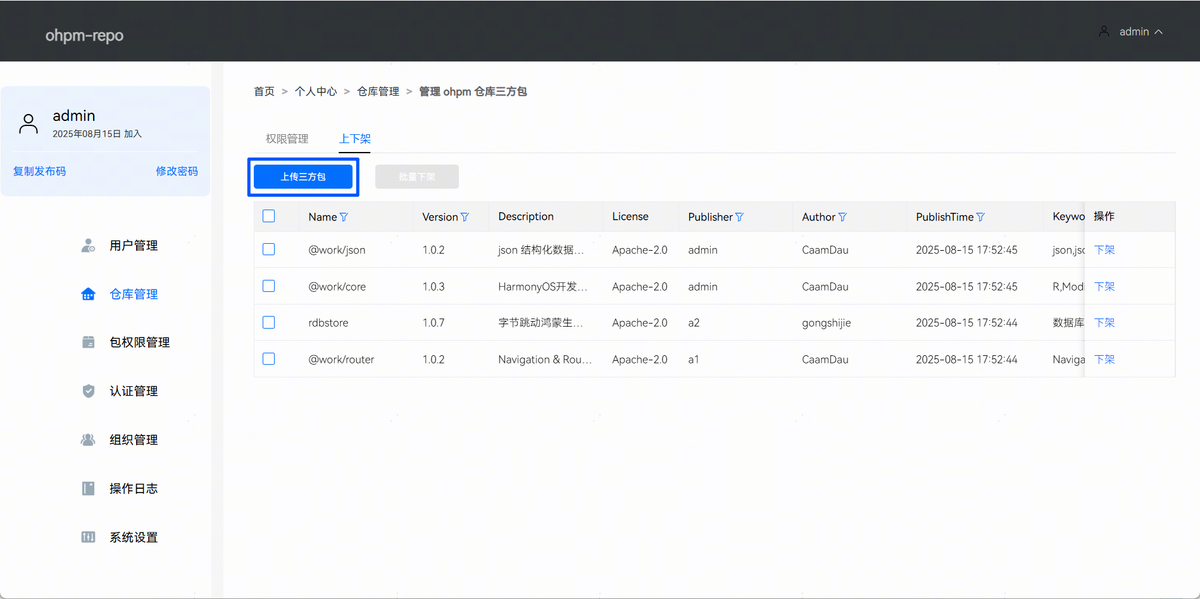This screenshot has width=1200, height=599.
Task: Click the 系统设置 settings icon
Action: pos(88,537)
